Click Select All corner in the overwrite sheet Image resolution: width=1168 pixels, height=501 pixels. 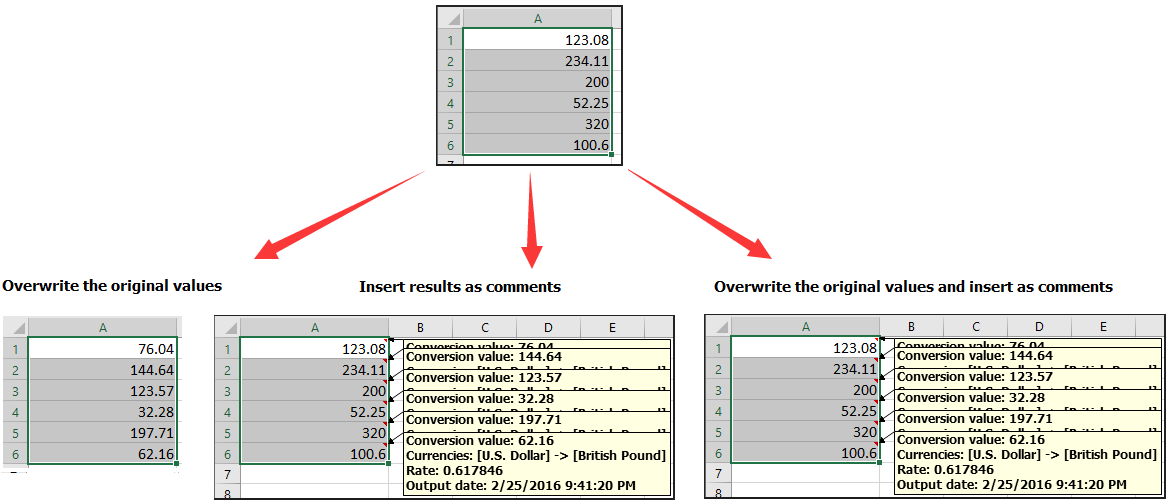(16, 326)
